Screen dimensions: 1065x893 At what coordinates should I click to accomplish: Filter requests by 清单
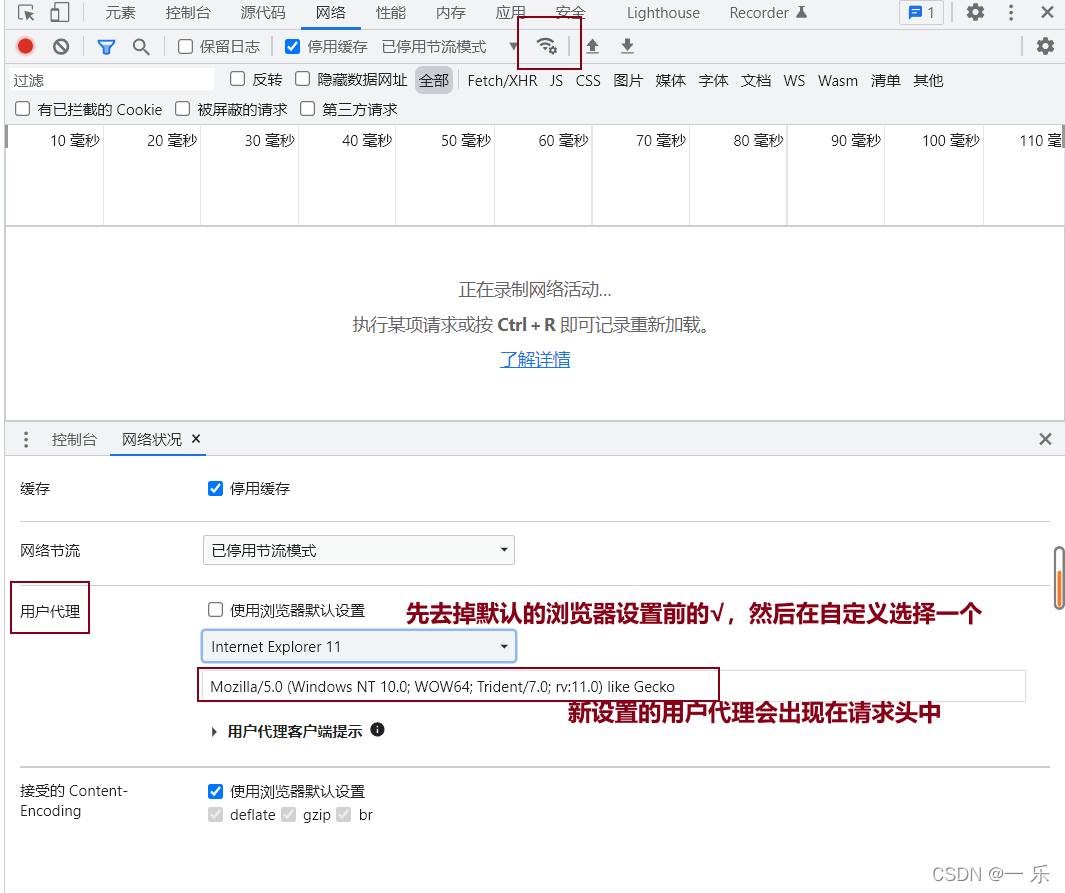click(886, 81)
